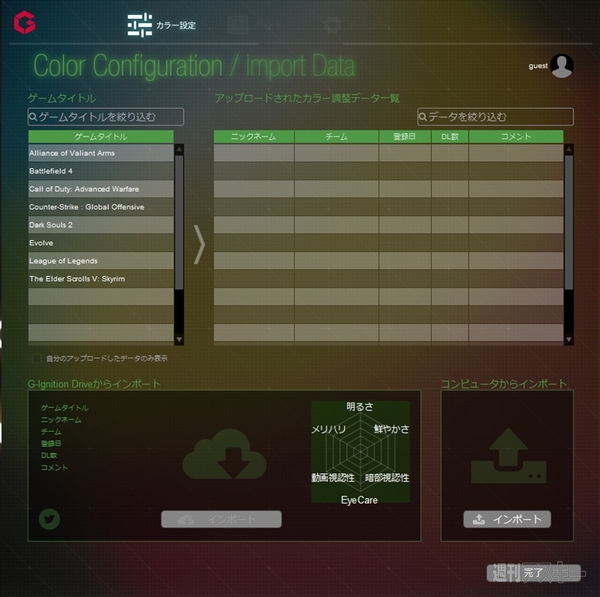Sort by DL数 column header

[450, 137]
